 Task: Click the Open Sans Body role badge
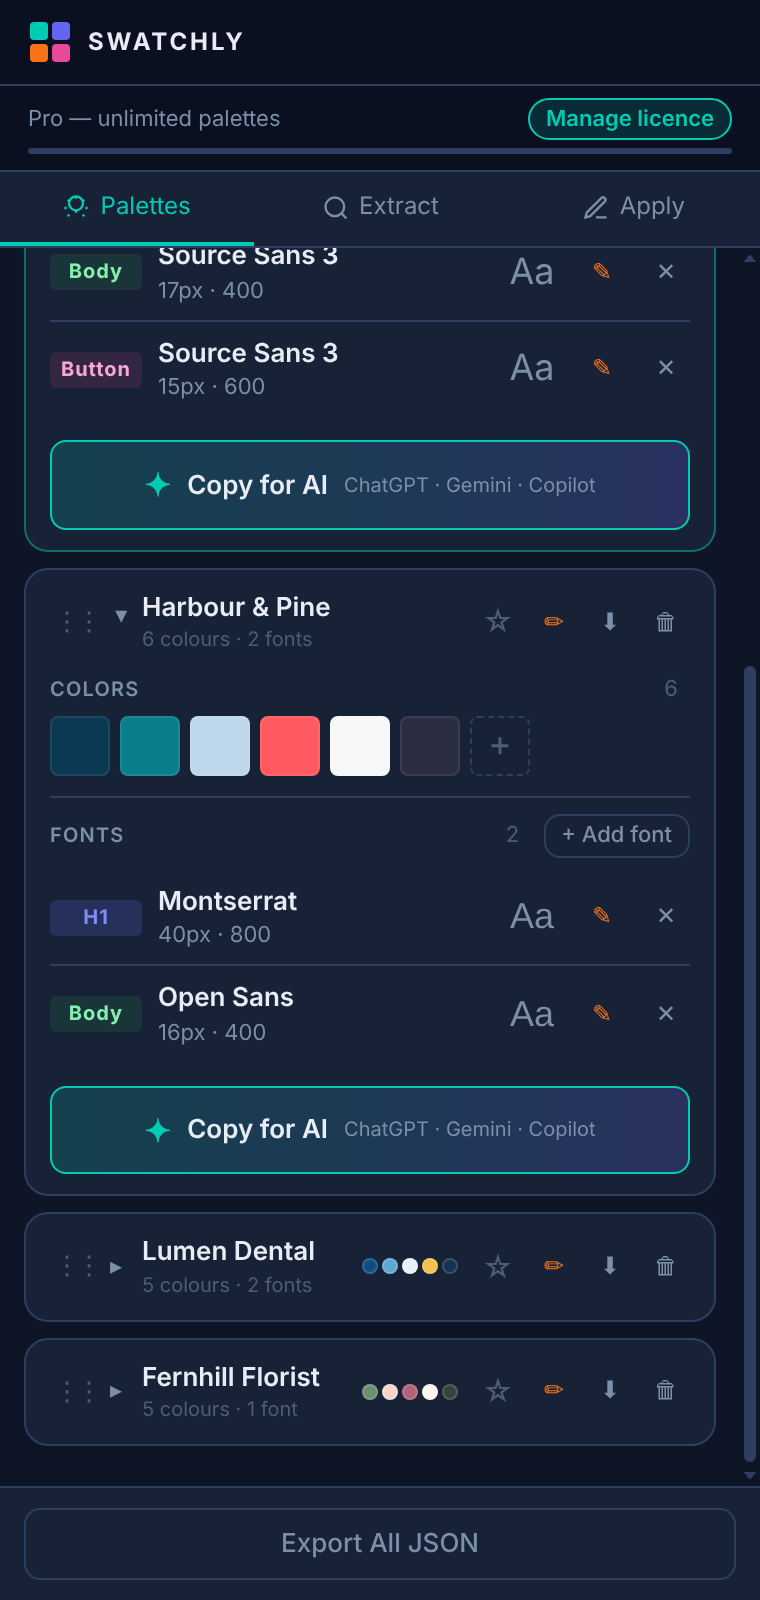point(96,1013)
